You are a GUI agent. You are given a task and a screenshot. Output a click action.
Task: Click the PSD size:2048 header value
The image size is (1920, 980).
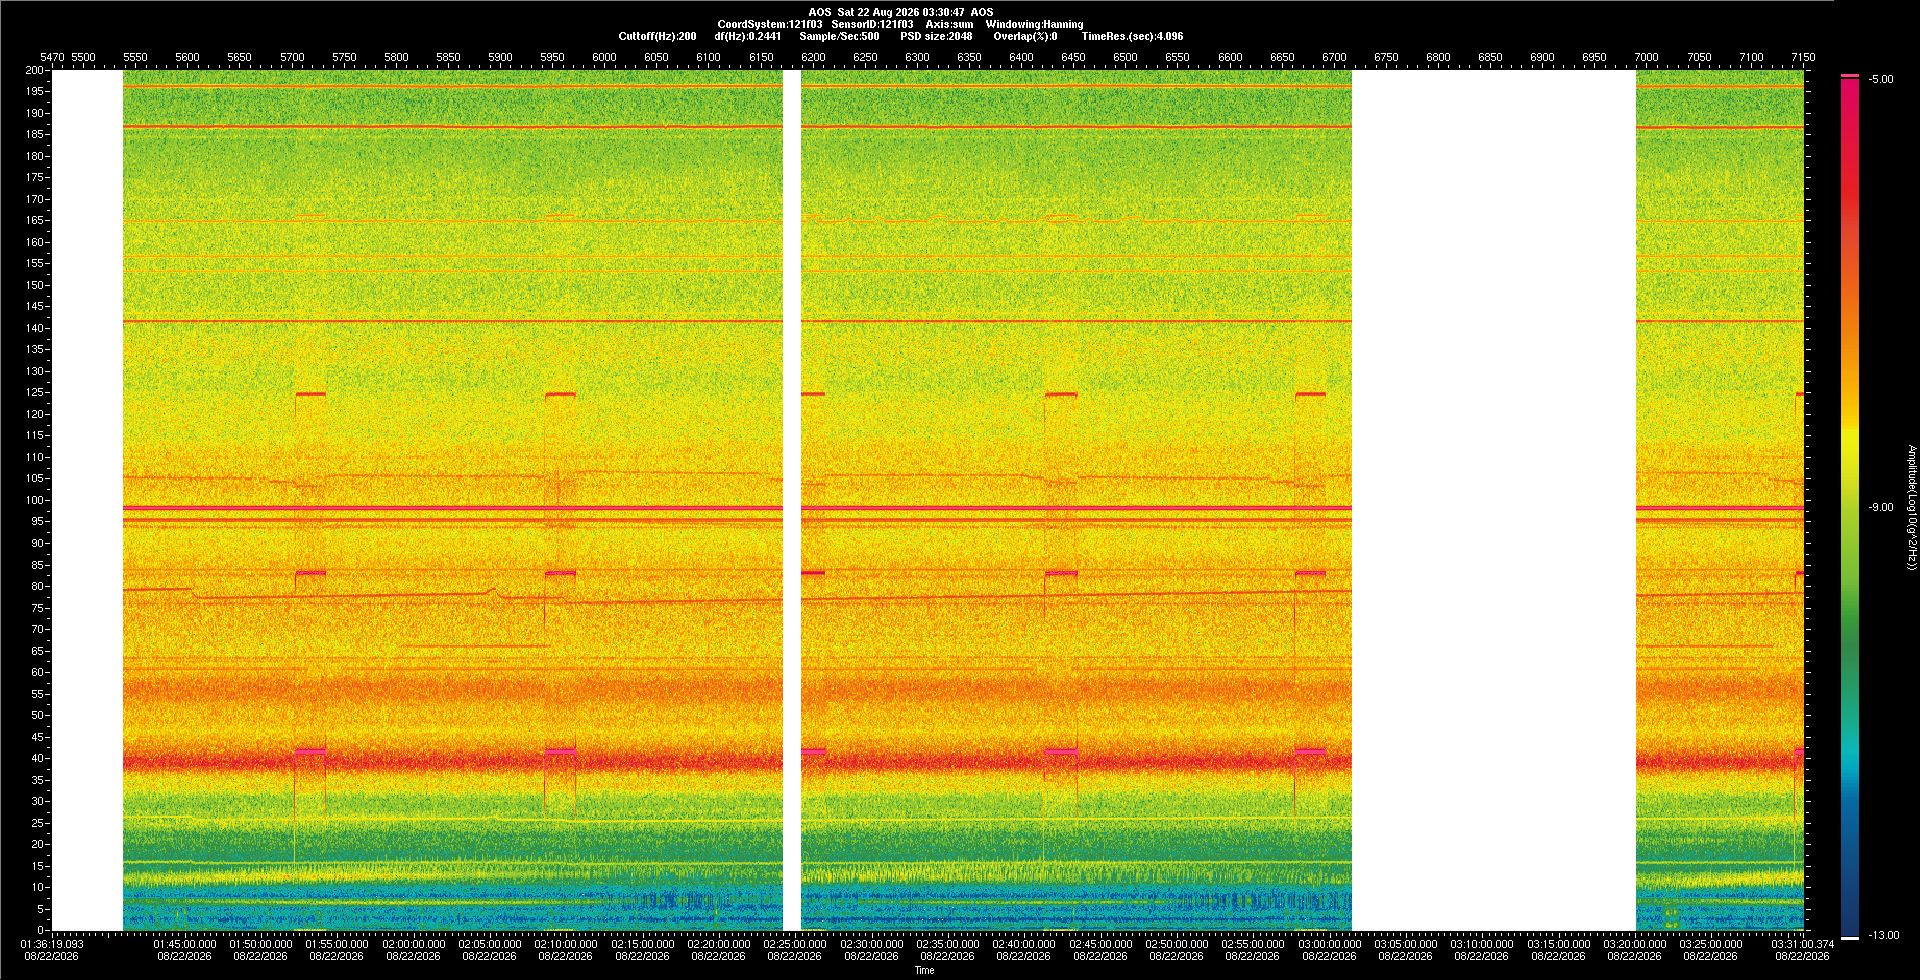click(x=936, y=36)
